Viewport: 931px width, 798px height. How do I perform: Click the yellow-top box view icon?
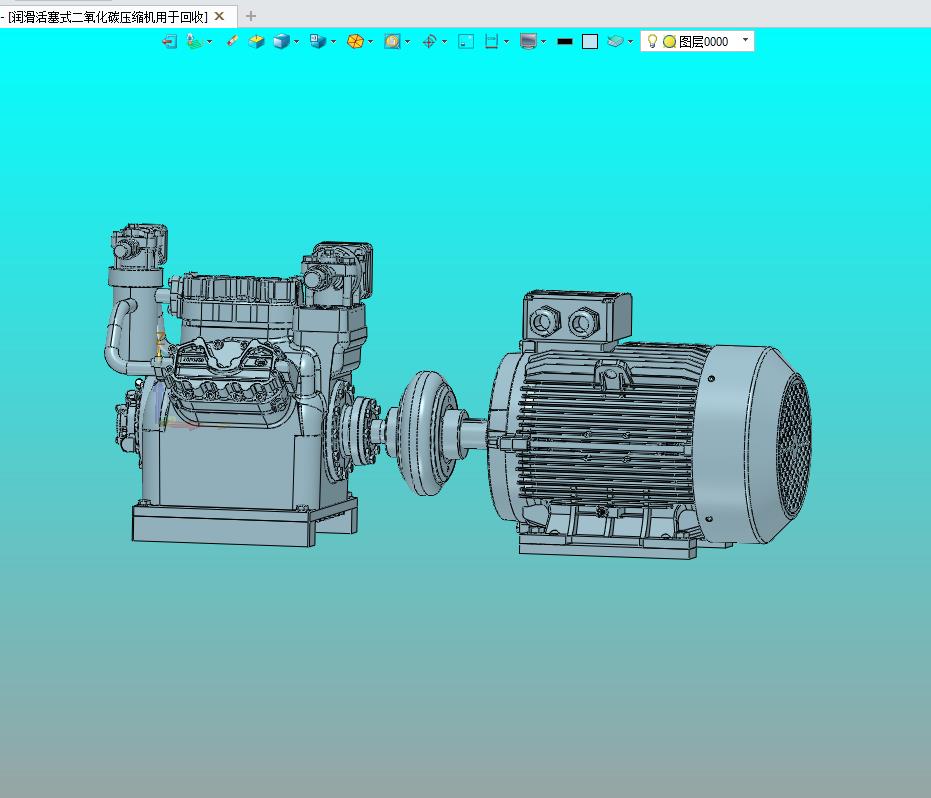tap(256, 42)
